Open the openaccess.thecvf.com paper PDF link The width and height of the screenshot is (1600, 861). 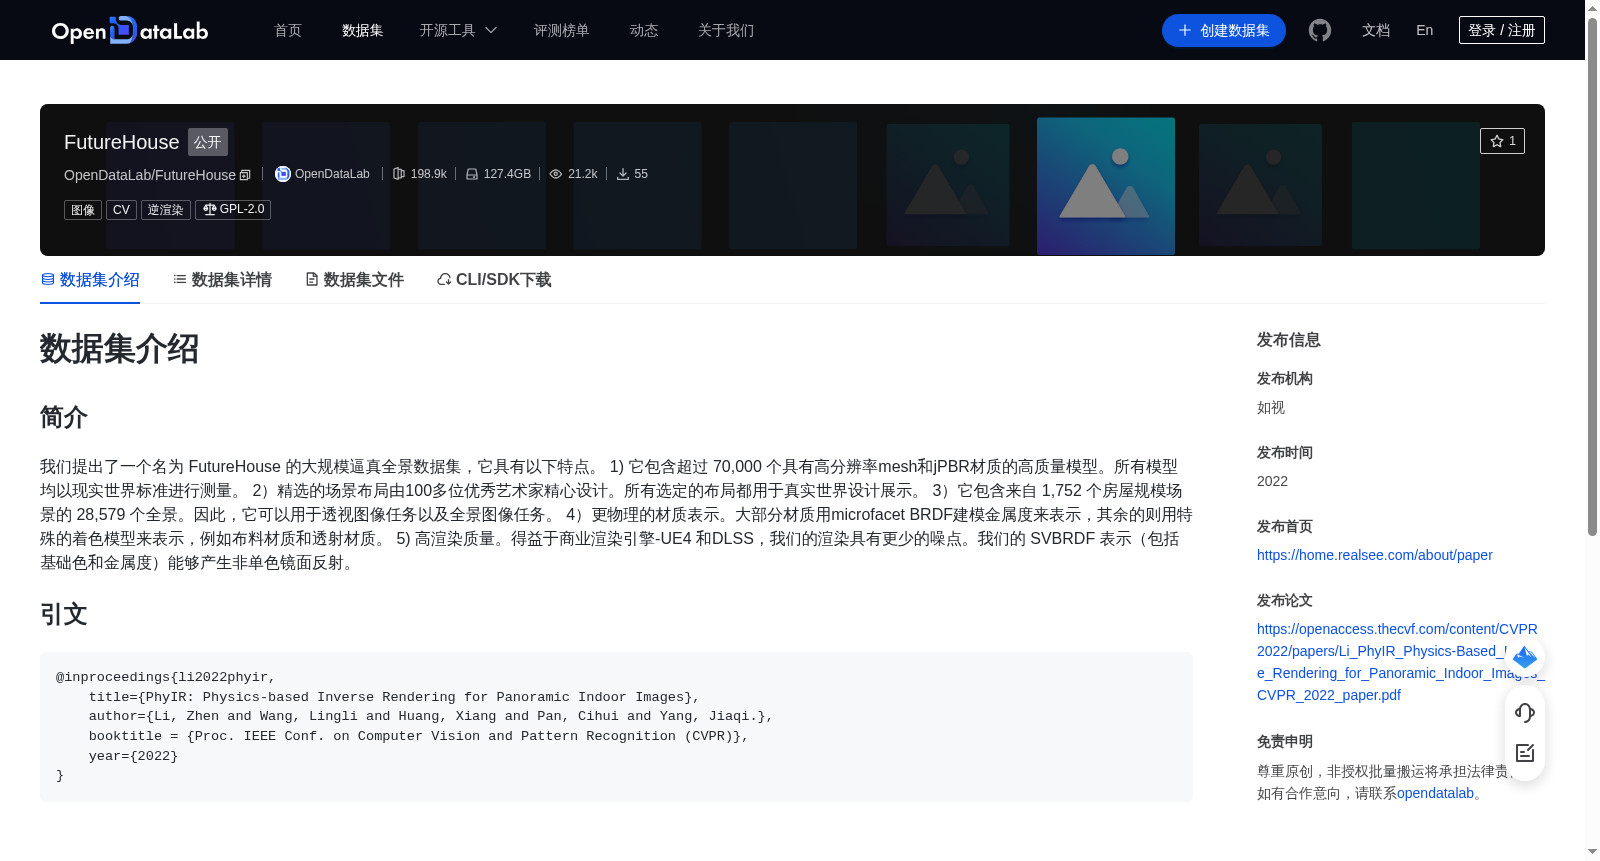[1400, 662]
